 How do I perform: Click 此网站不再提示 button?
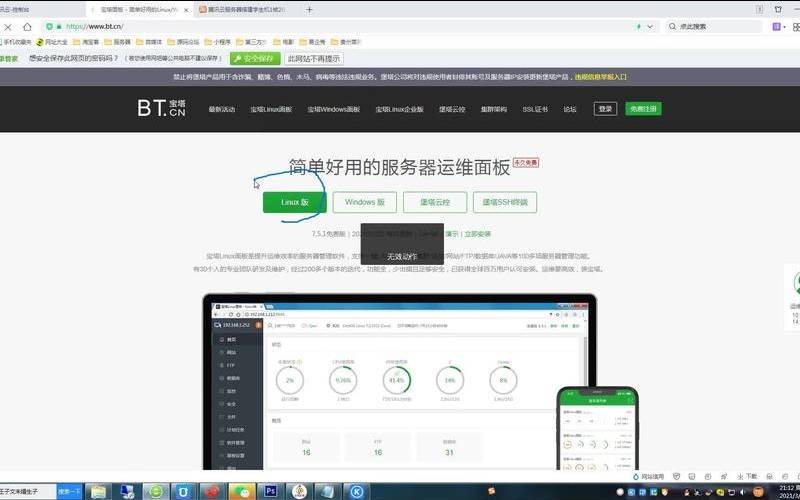click(x=314, y=59)
